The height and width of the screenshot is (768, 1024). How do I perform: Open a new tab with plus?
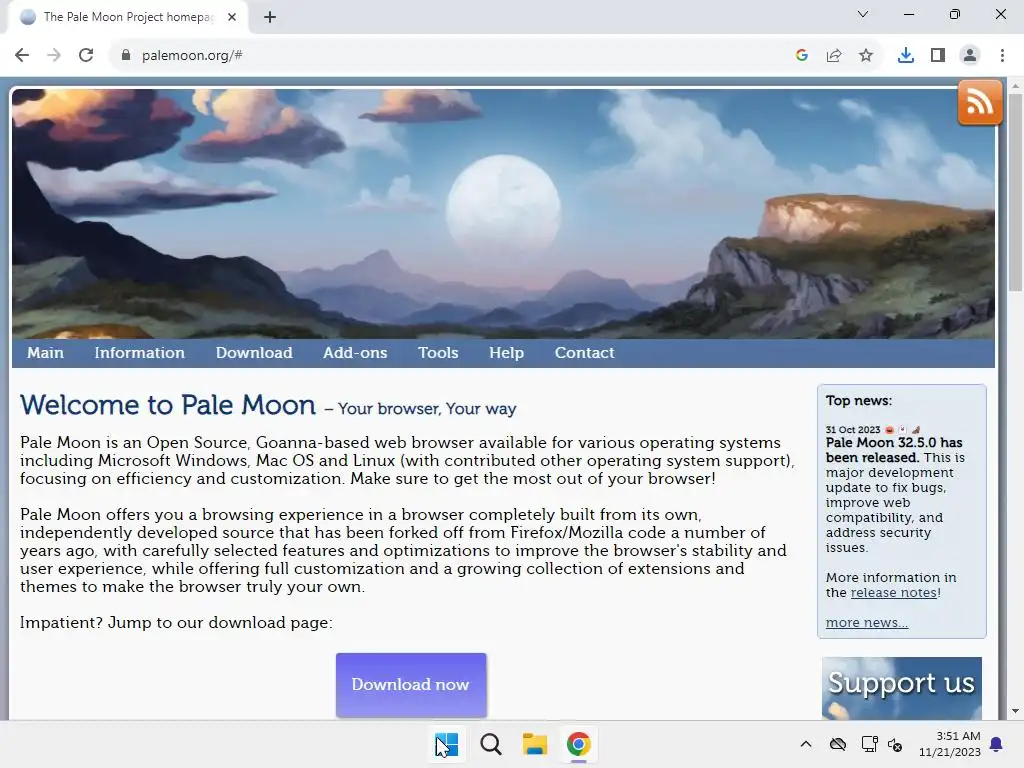pyautogui.click(x=270, y=17)
